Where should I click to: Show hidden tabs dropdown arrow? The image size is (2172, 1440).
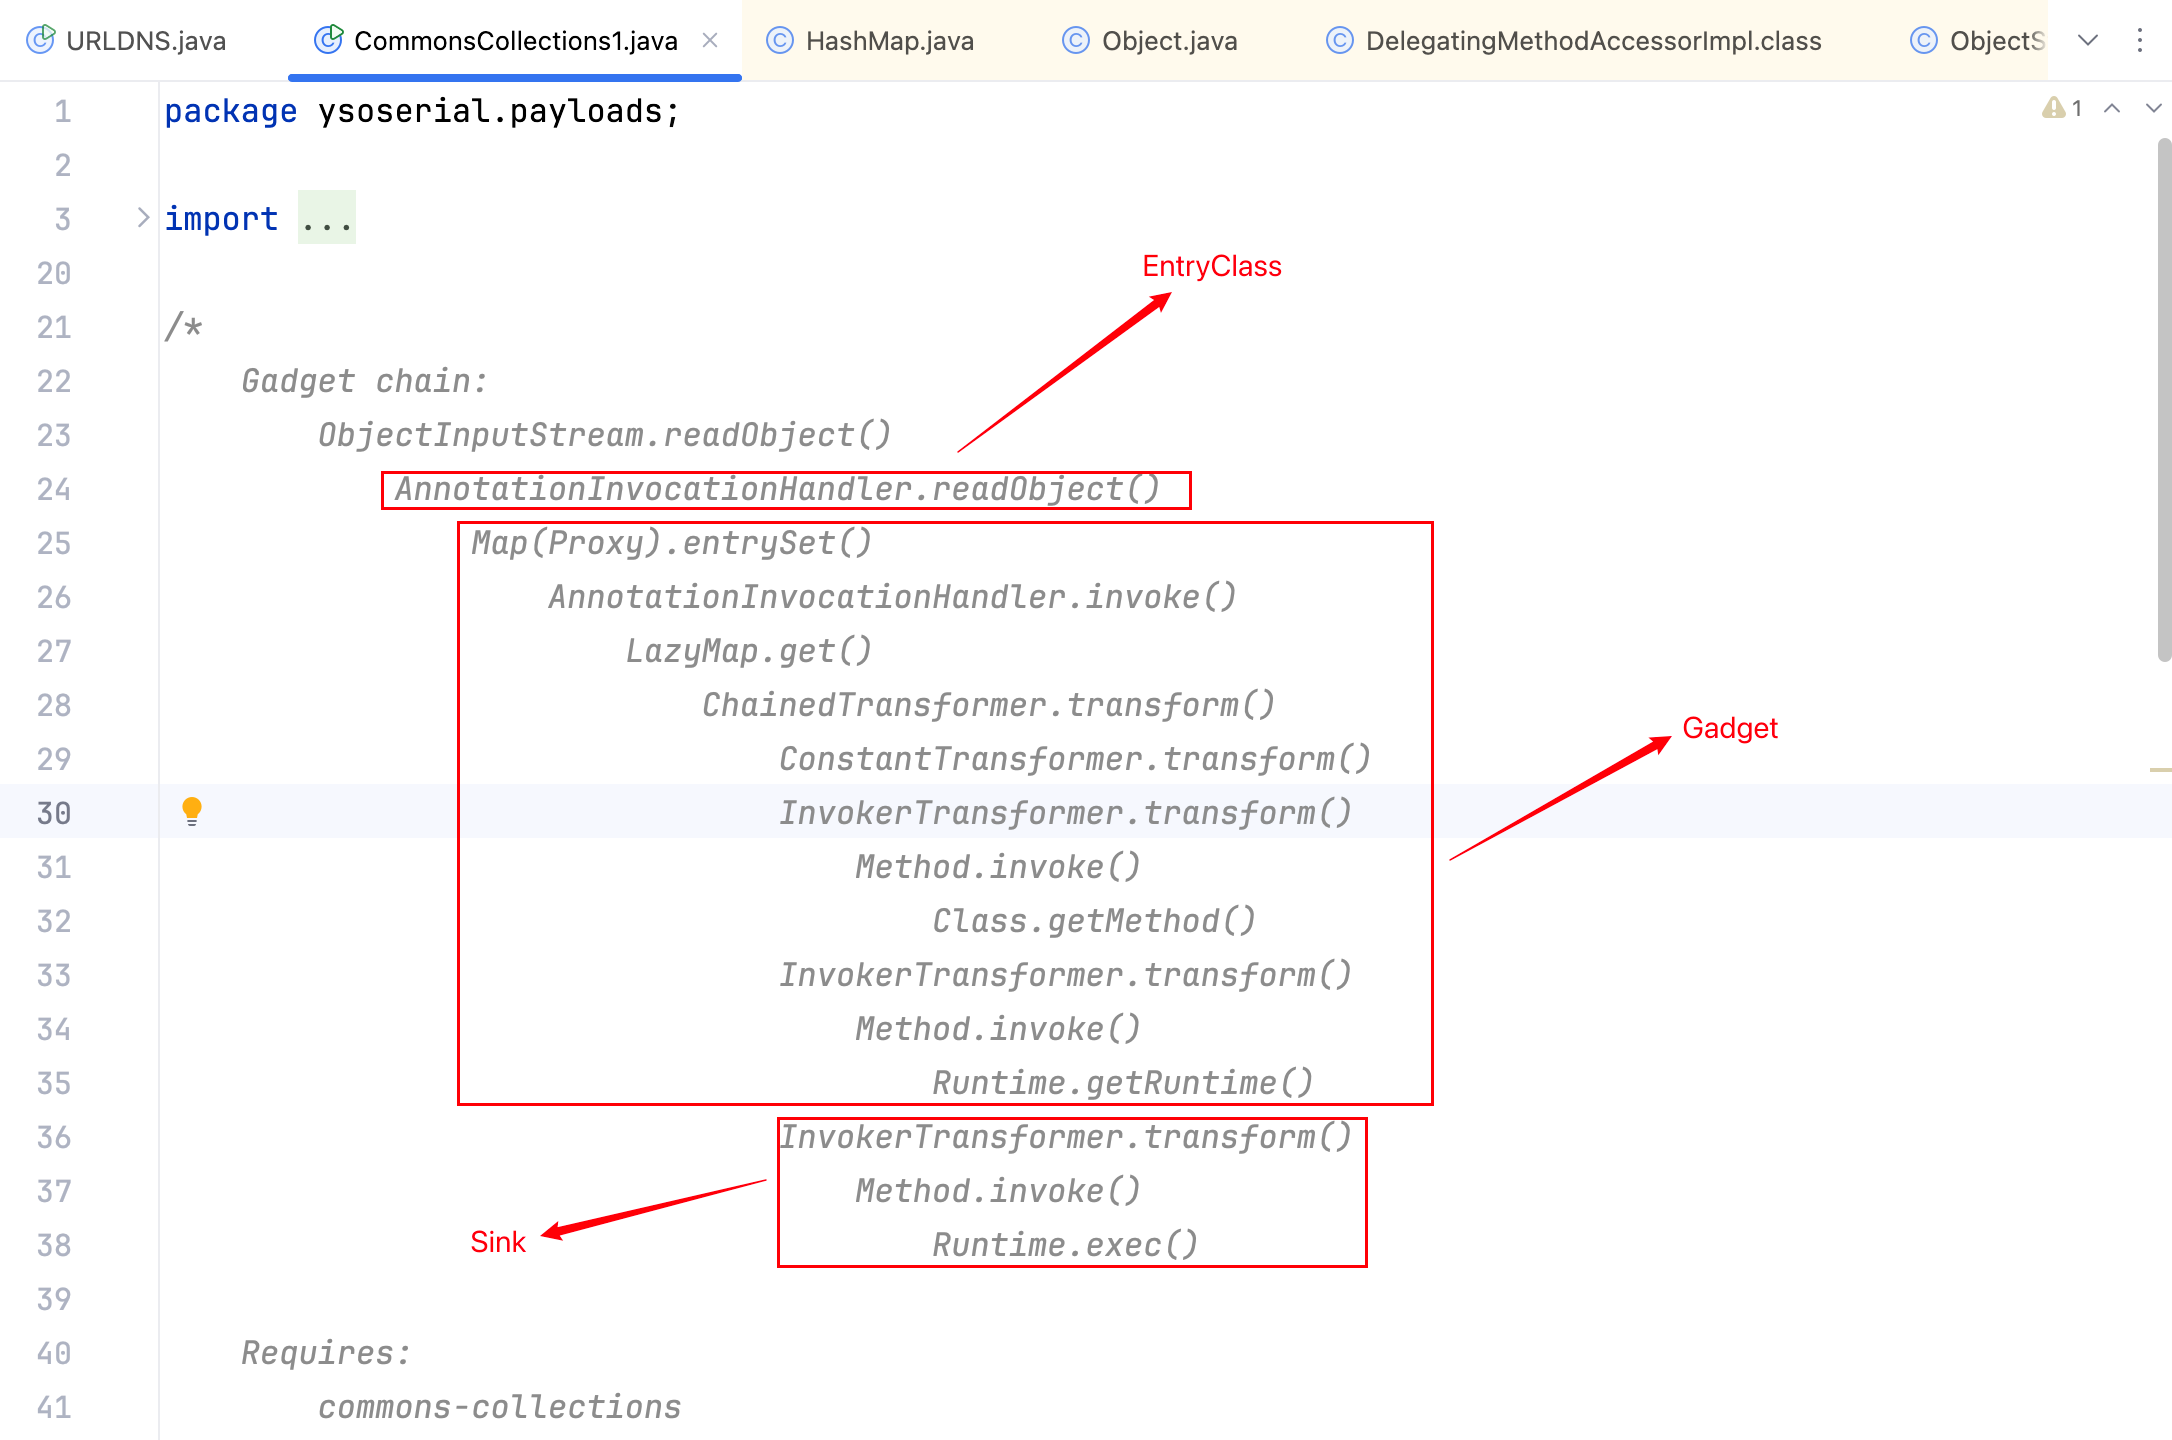(2088, 40)
